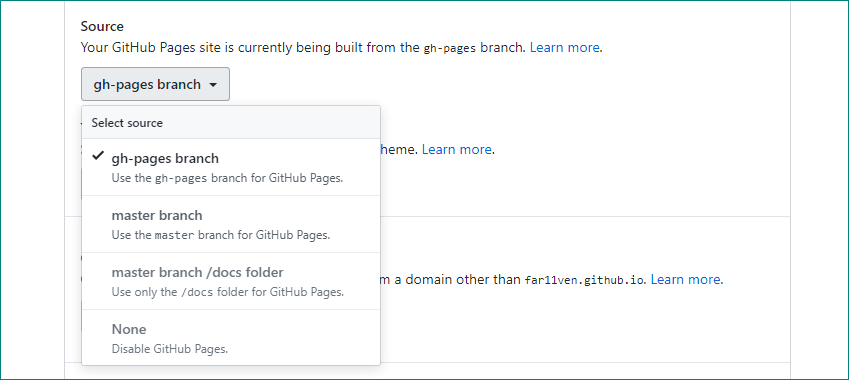Click 'Use only the /docs folder' description

point(227,292)
